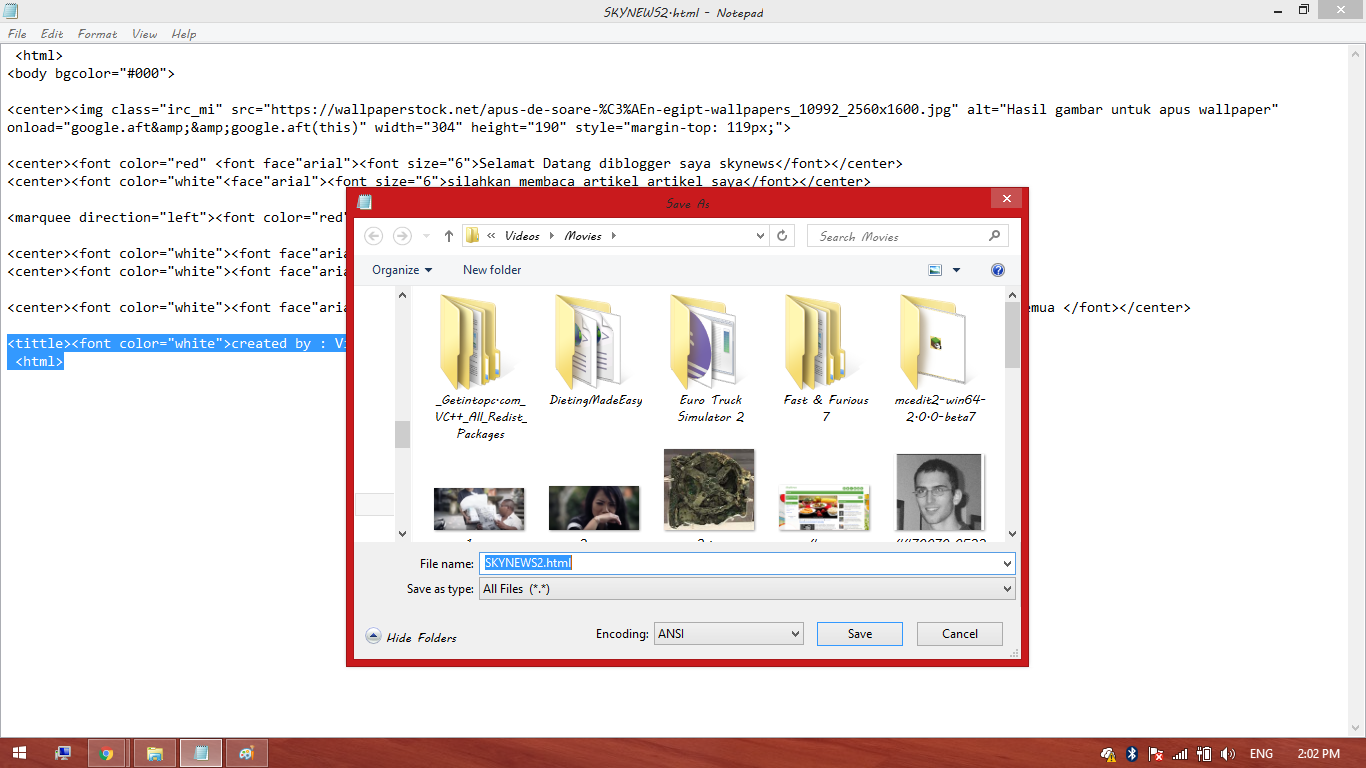Click the network signal icon in the tray

click(1180, 754)
